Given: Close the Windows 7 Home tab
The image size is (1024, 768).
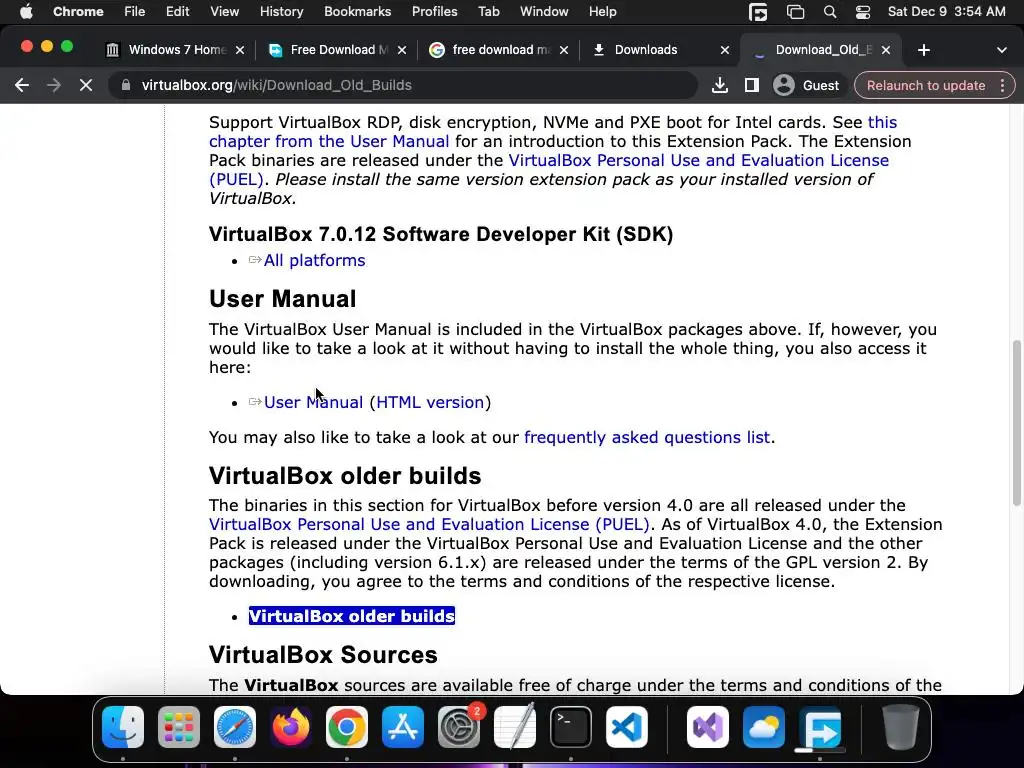Looking at the screenshot, I should tap(240, 50).
